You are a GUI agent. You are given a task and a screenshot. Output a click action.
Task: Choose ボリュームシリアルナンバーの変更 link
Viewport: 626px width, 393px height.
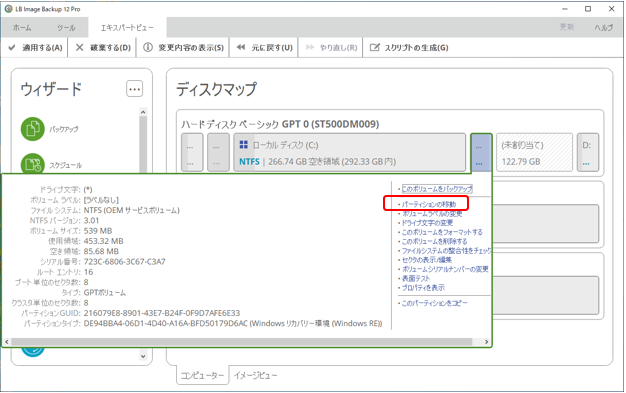[x=445, y=269]
